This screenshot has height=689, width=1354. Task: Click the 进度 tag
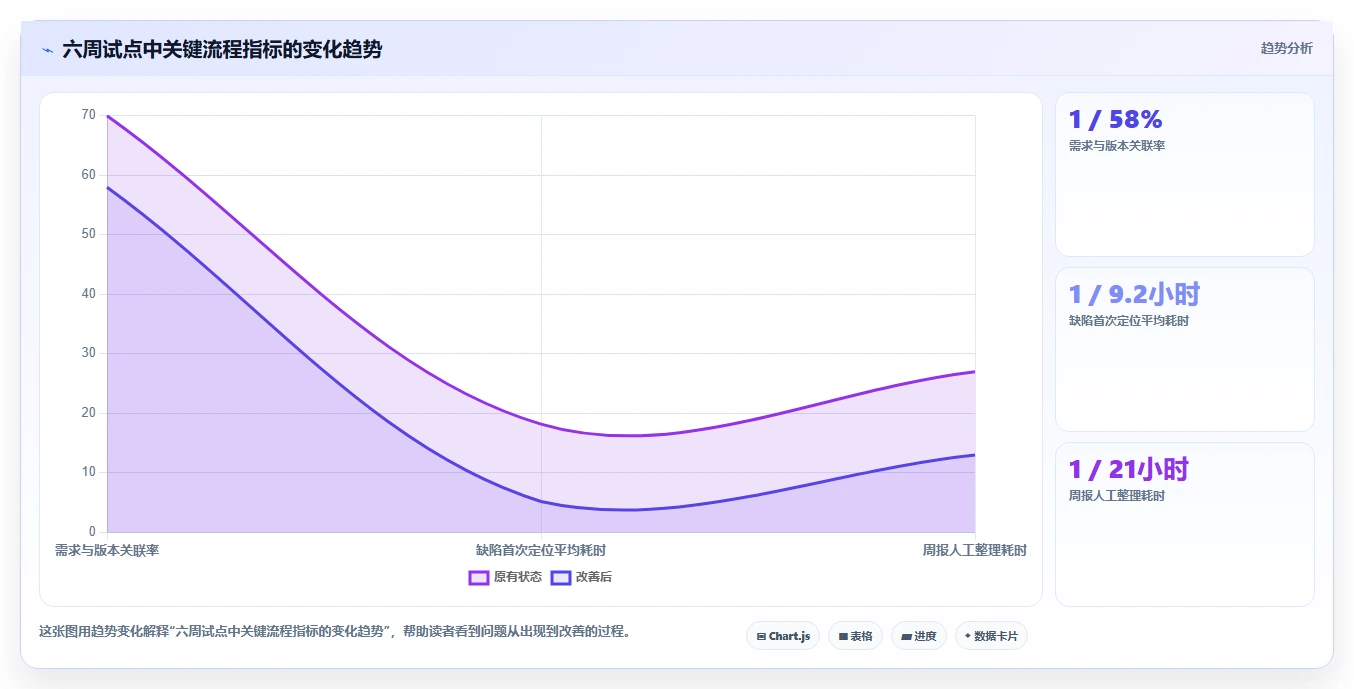[919, 636]
